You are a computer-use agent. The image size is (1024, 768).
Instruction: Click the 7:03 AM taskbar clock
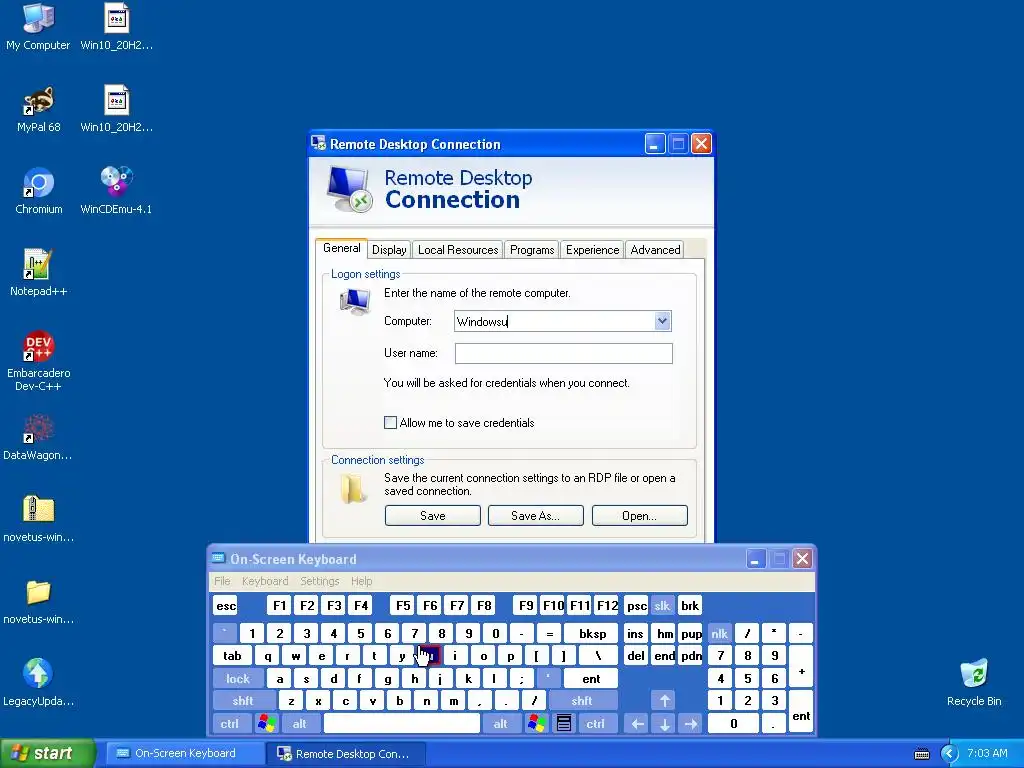pyautogui.click(x=987, y=754)
